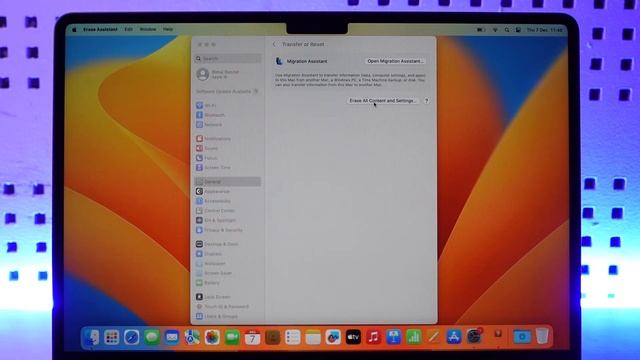Image resolution: width=640 pixels, height=360 pixels.
Task: Open Launchpad from the Dock
Action: click(111, 338)
